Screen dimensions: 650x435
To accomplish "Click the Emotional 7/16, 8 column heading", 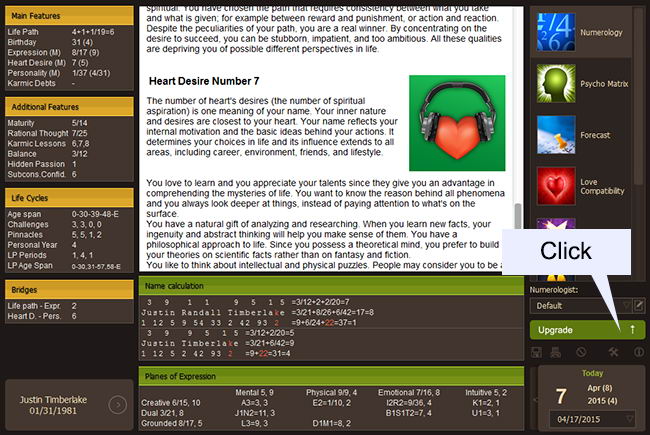I will 409,392.
